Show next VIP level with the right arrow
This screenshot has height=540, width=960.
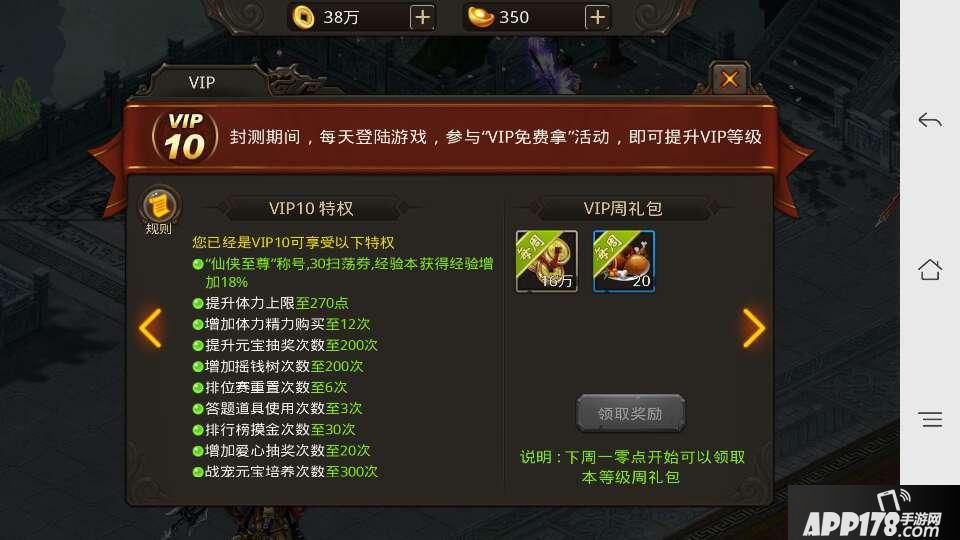pyautogui.click(x=754, y=328)
